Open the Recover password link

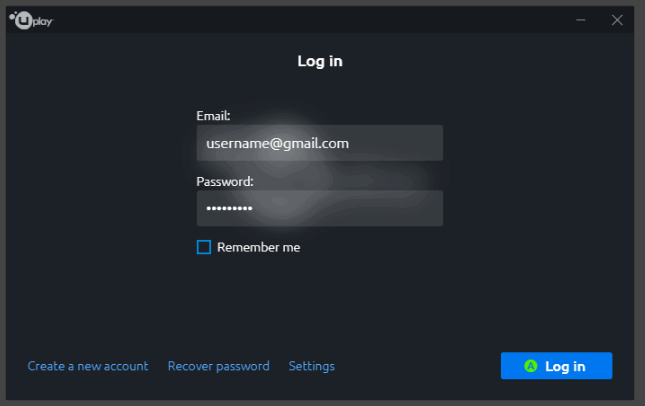218,366
